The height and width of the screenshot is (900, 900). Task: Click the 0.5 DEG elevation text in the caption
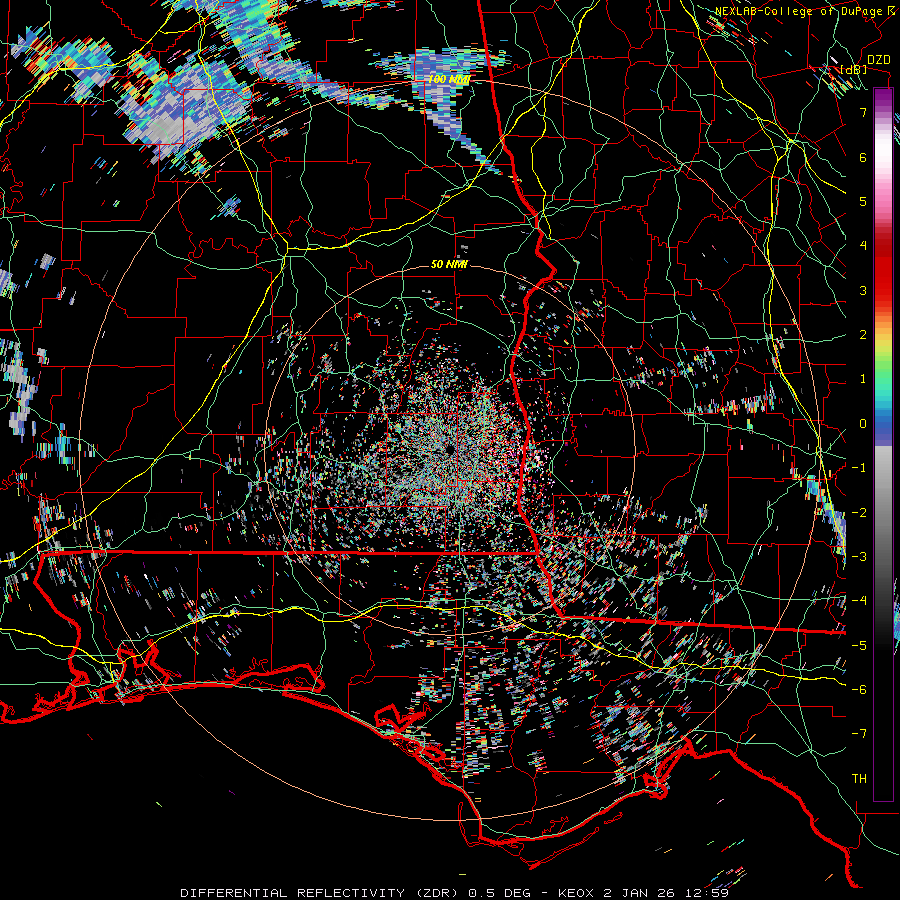[502, 893]
